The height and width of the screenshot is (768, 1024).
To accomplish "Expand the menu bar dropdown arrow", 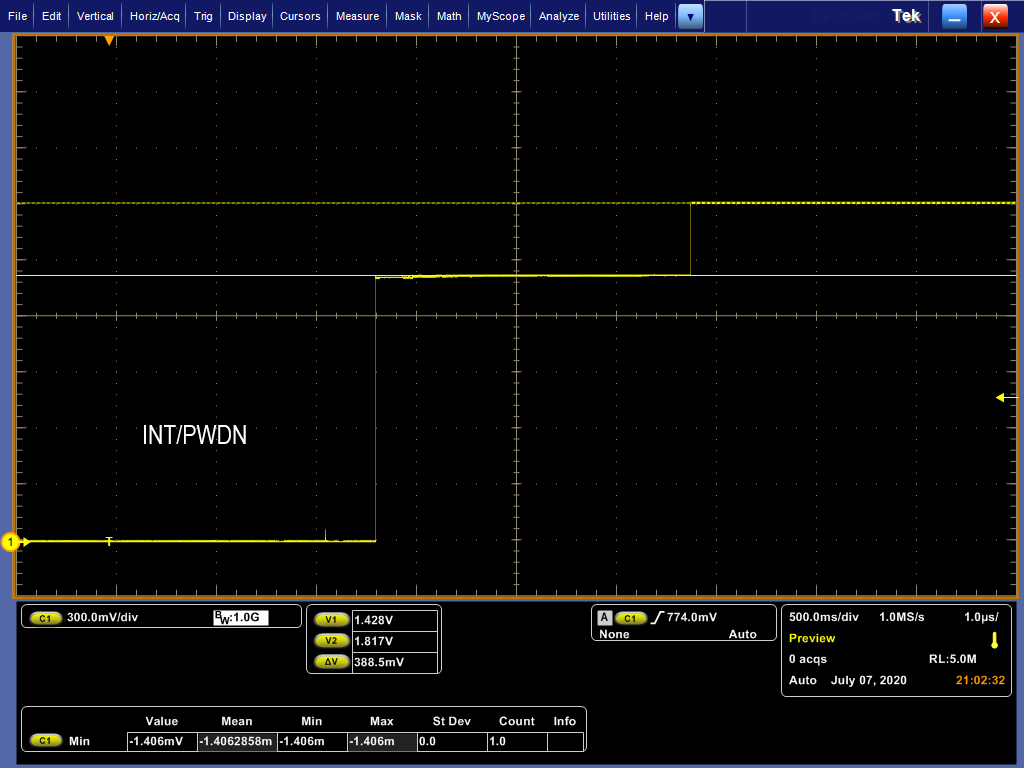I will [690, 16].
